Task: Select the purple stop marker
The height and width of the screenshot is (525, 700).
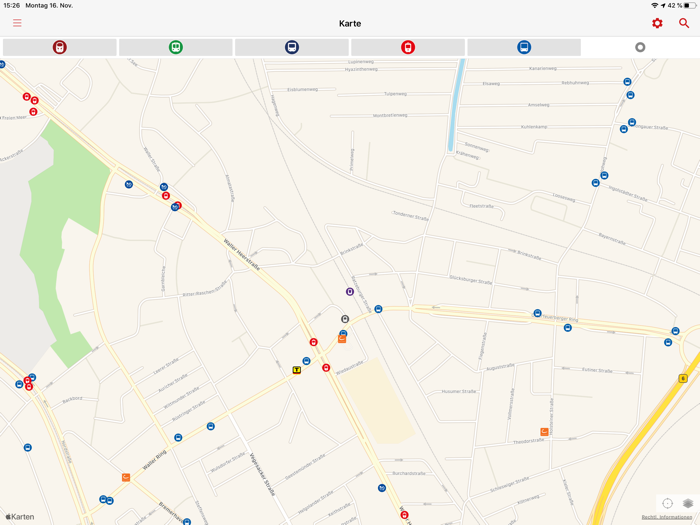Action: 350,292
